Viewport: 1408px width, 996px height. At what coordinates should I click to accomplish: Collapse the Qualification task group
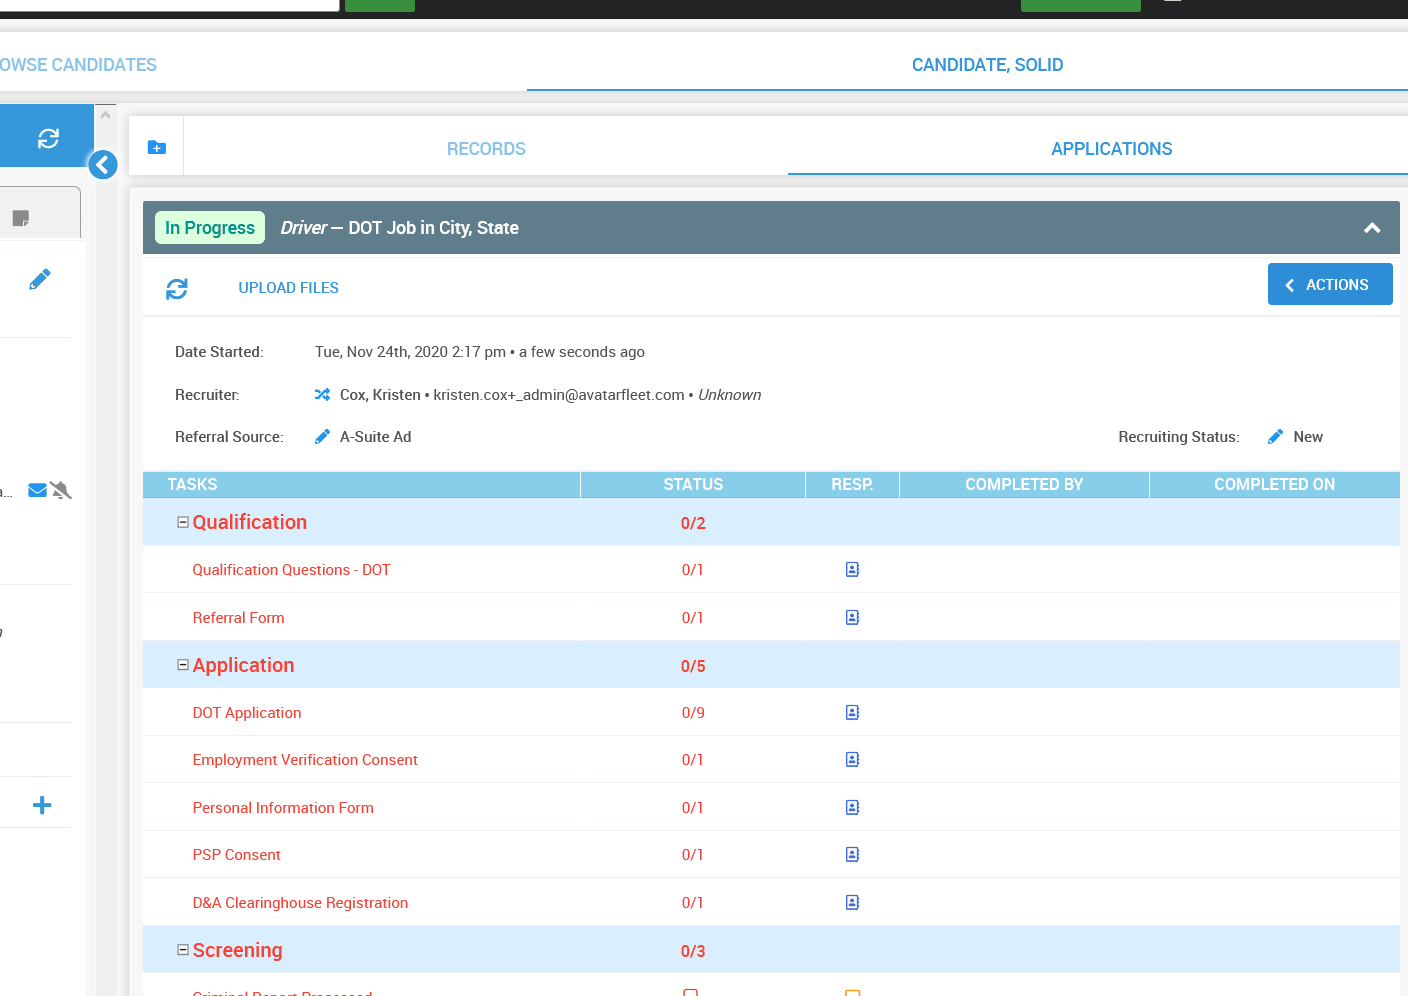click(x=183, y=522)
